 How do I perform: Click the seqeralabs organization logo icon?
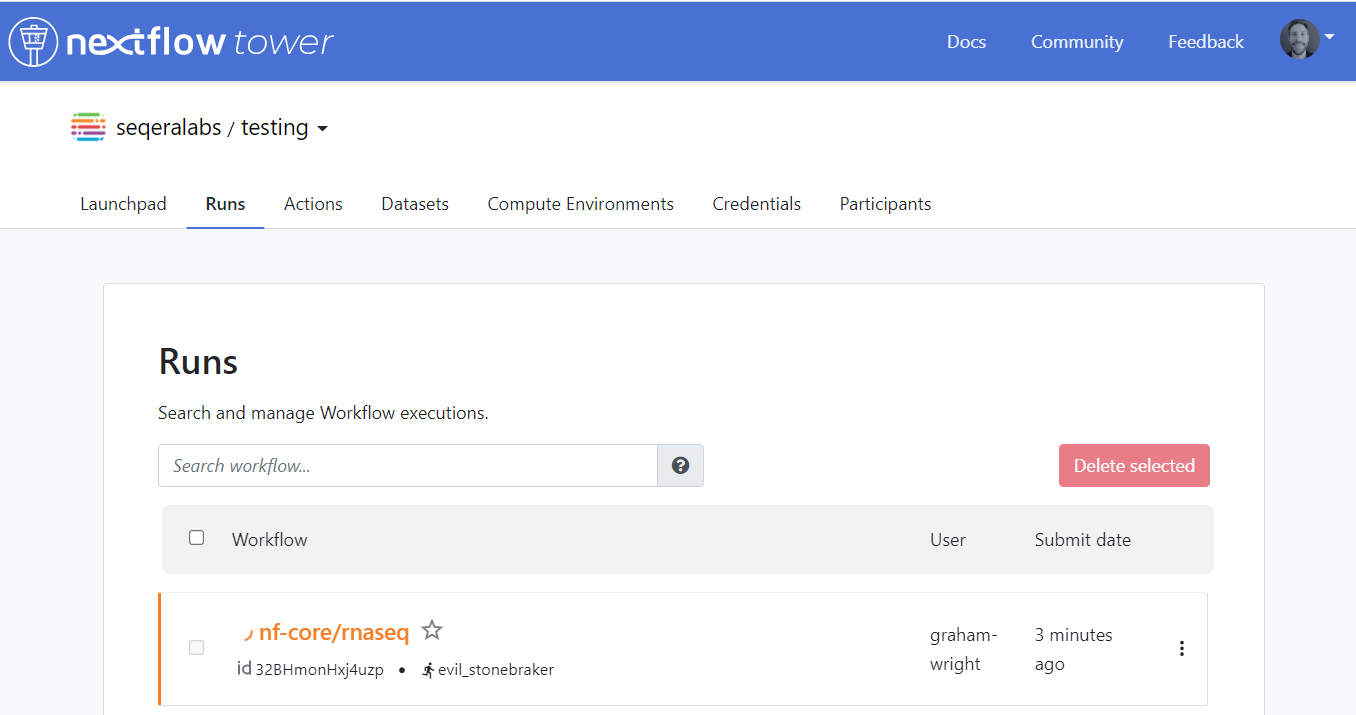89,127
